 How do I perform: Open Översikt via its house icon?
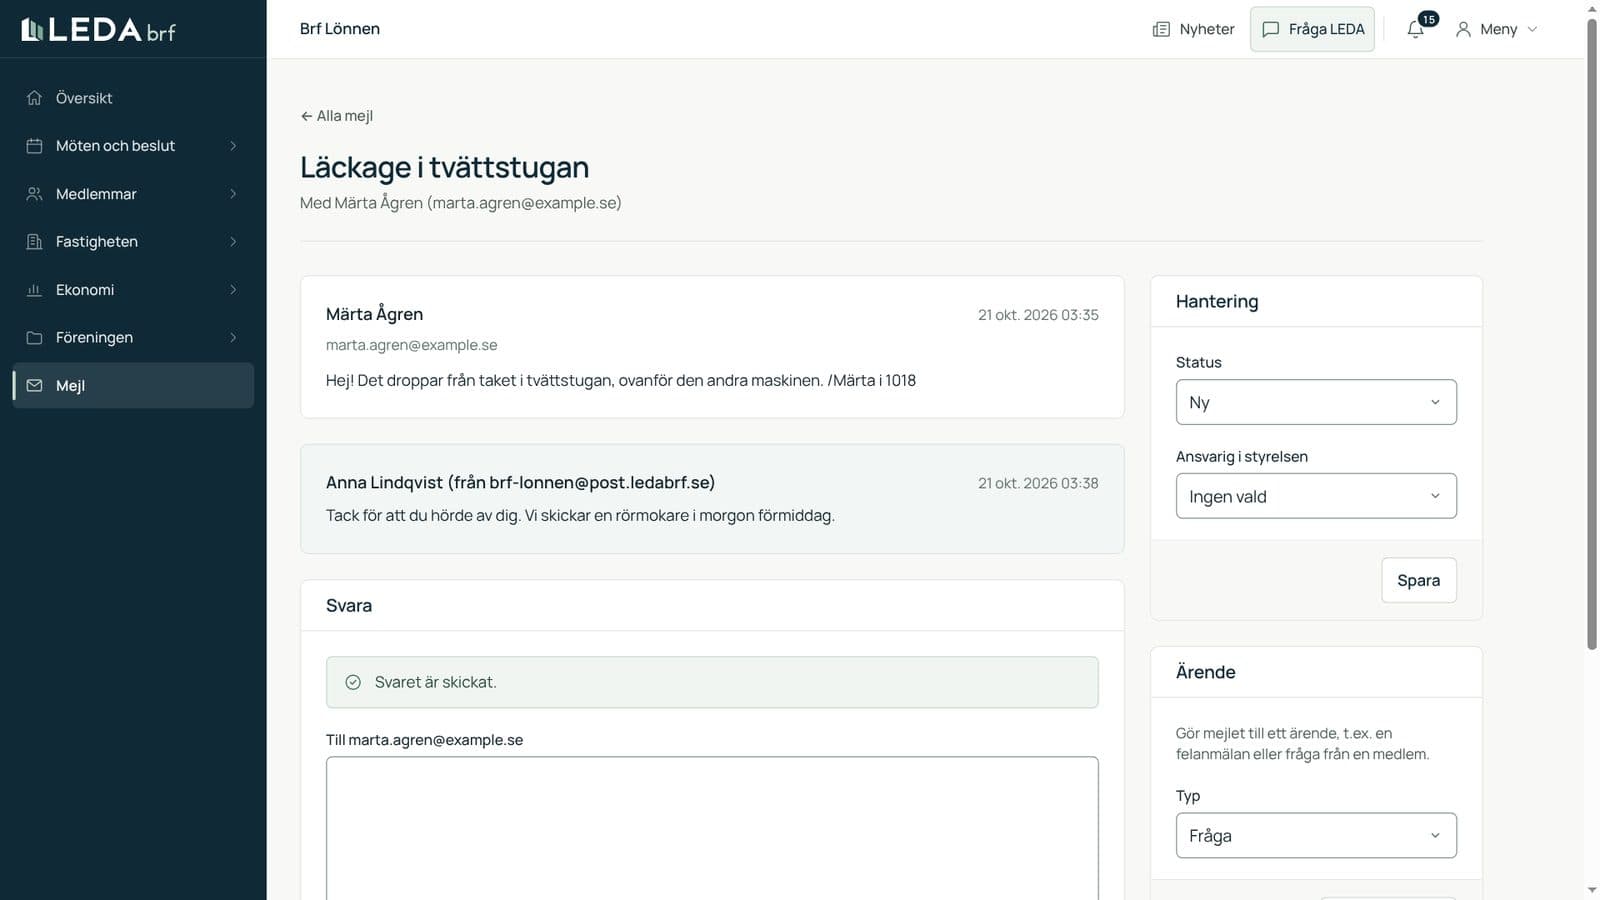(34, 98)
